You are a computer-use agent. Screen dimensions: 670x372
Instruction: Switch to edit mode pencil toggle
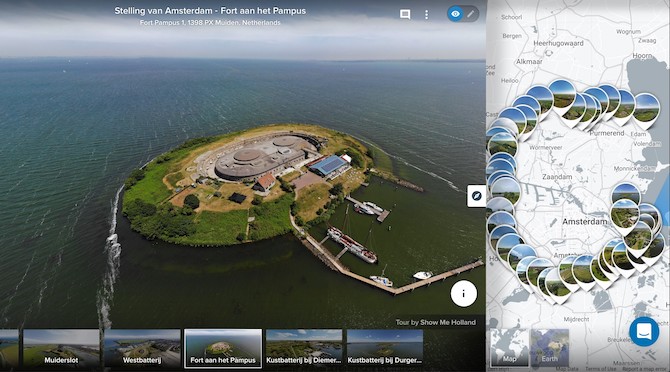pos(470,14)
